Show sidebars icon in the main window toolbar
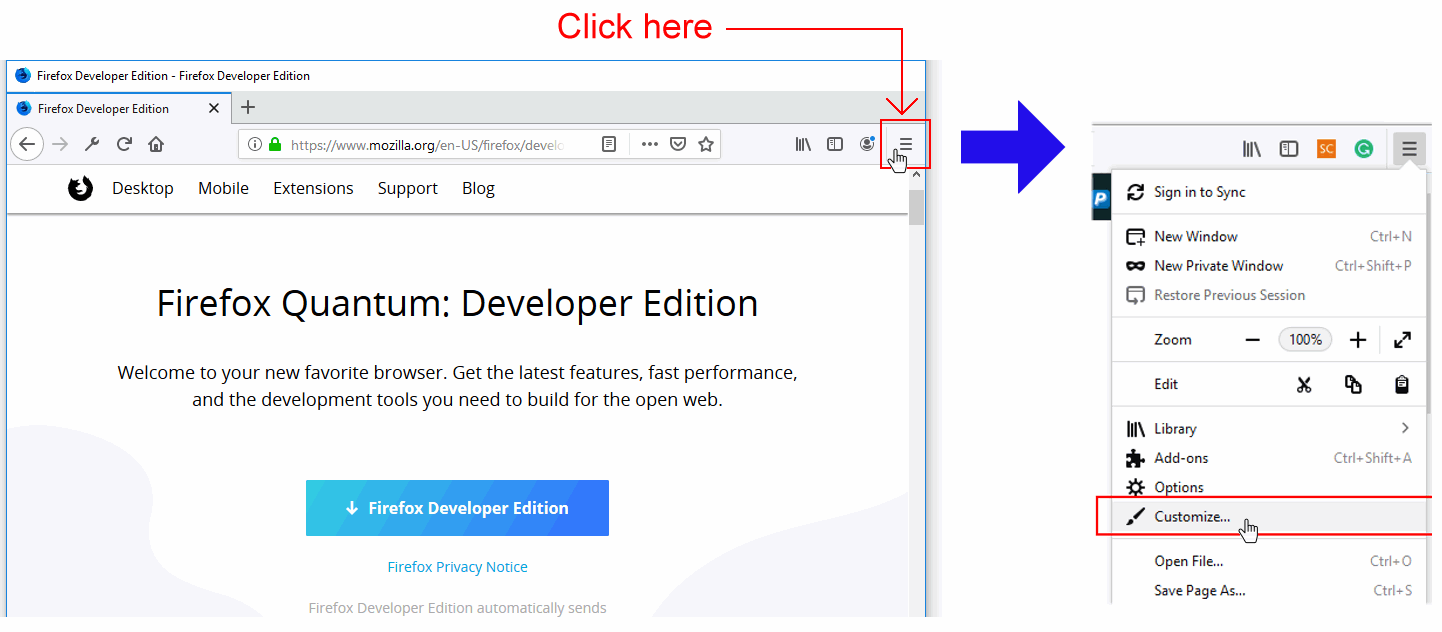Screen dimensions: 1442x632 [835, 144]
